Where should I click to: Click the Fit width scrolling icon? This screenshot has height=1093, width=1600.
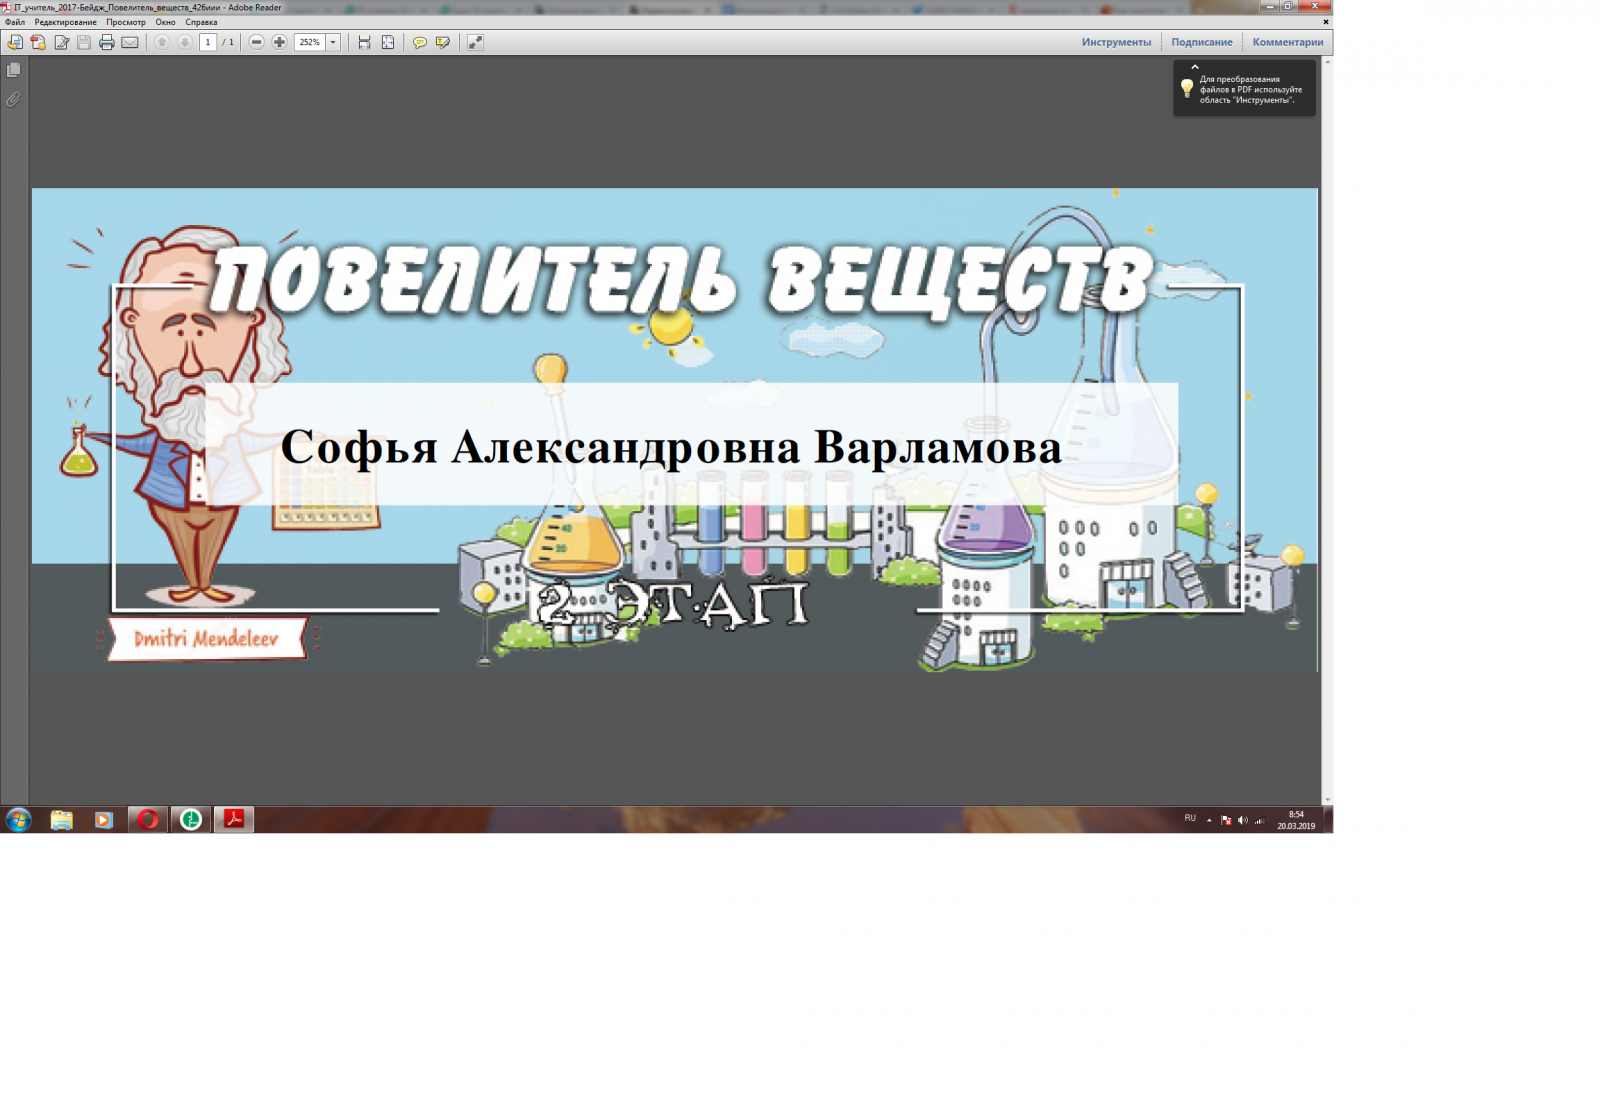[x=365, y=42]
